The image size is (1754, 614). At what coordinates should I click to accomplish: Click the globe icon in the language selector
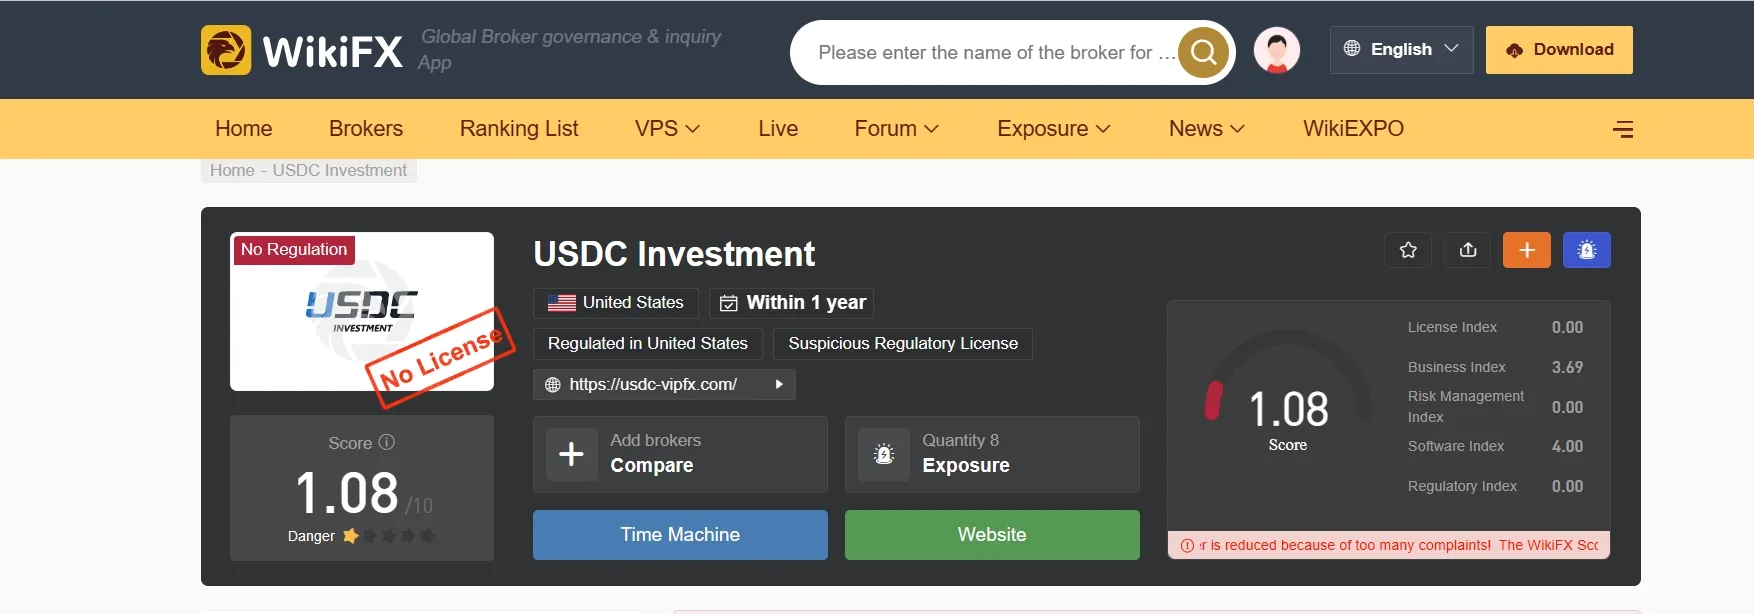1352,49
